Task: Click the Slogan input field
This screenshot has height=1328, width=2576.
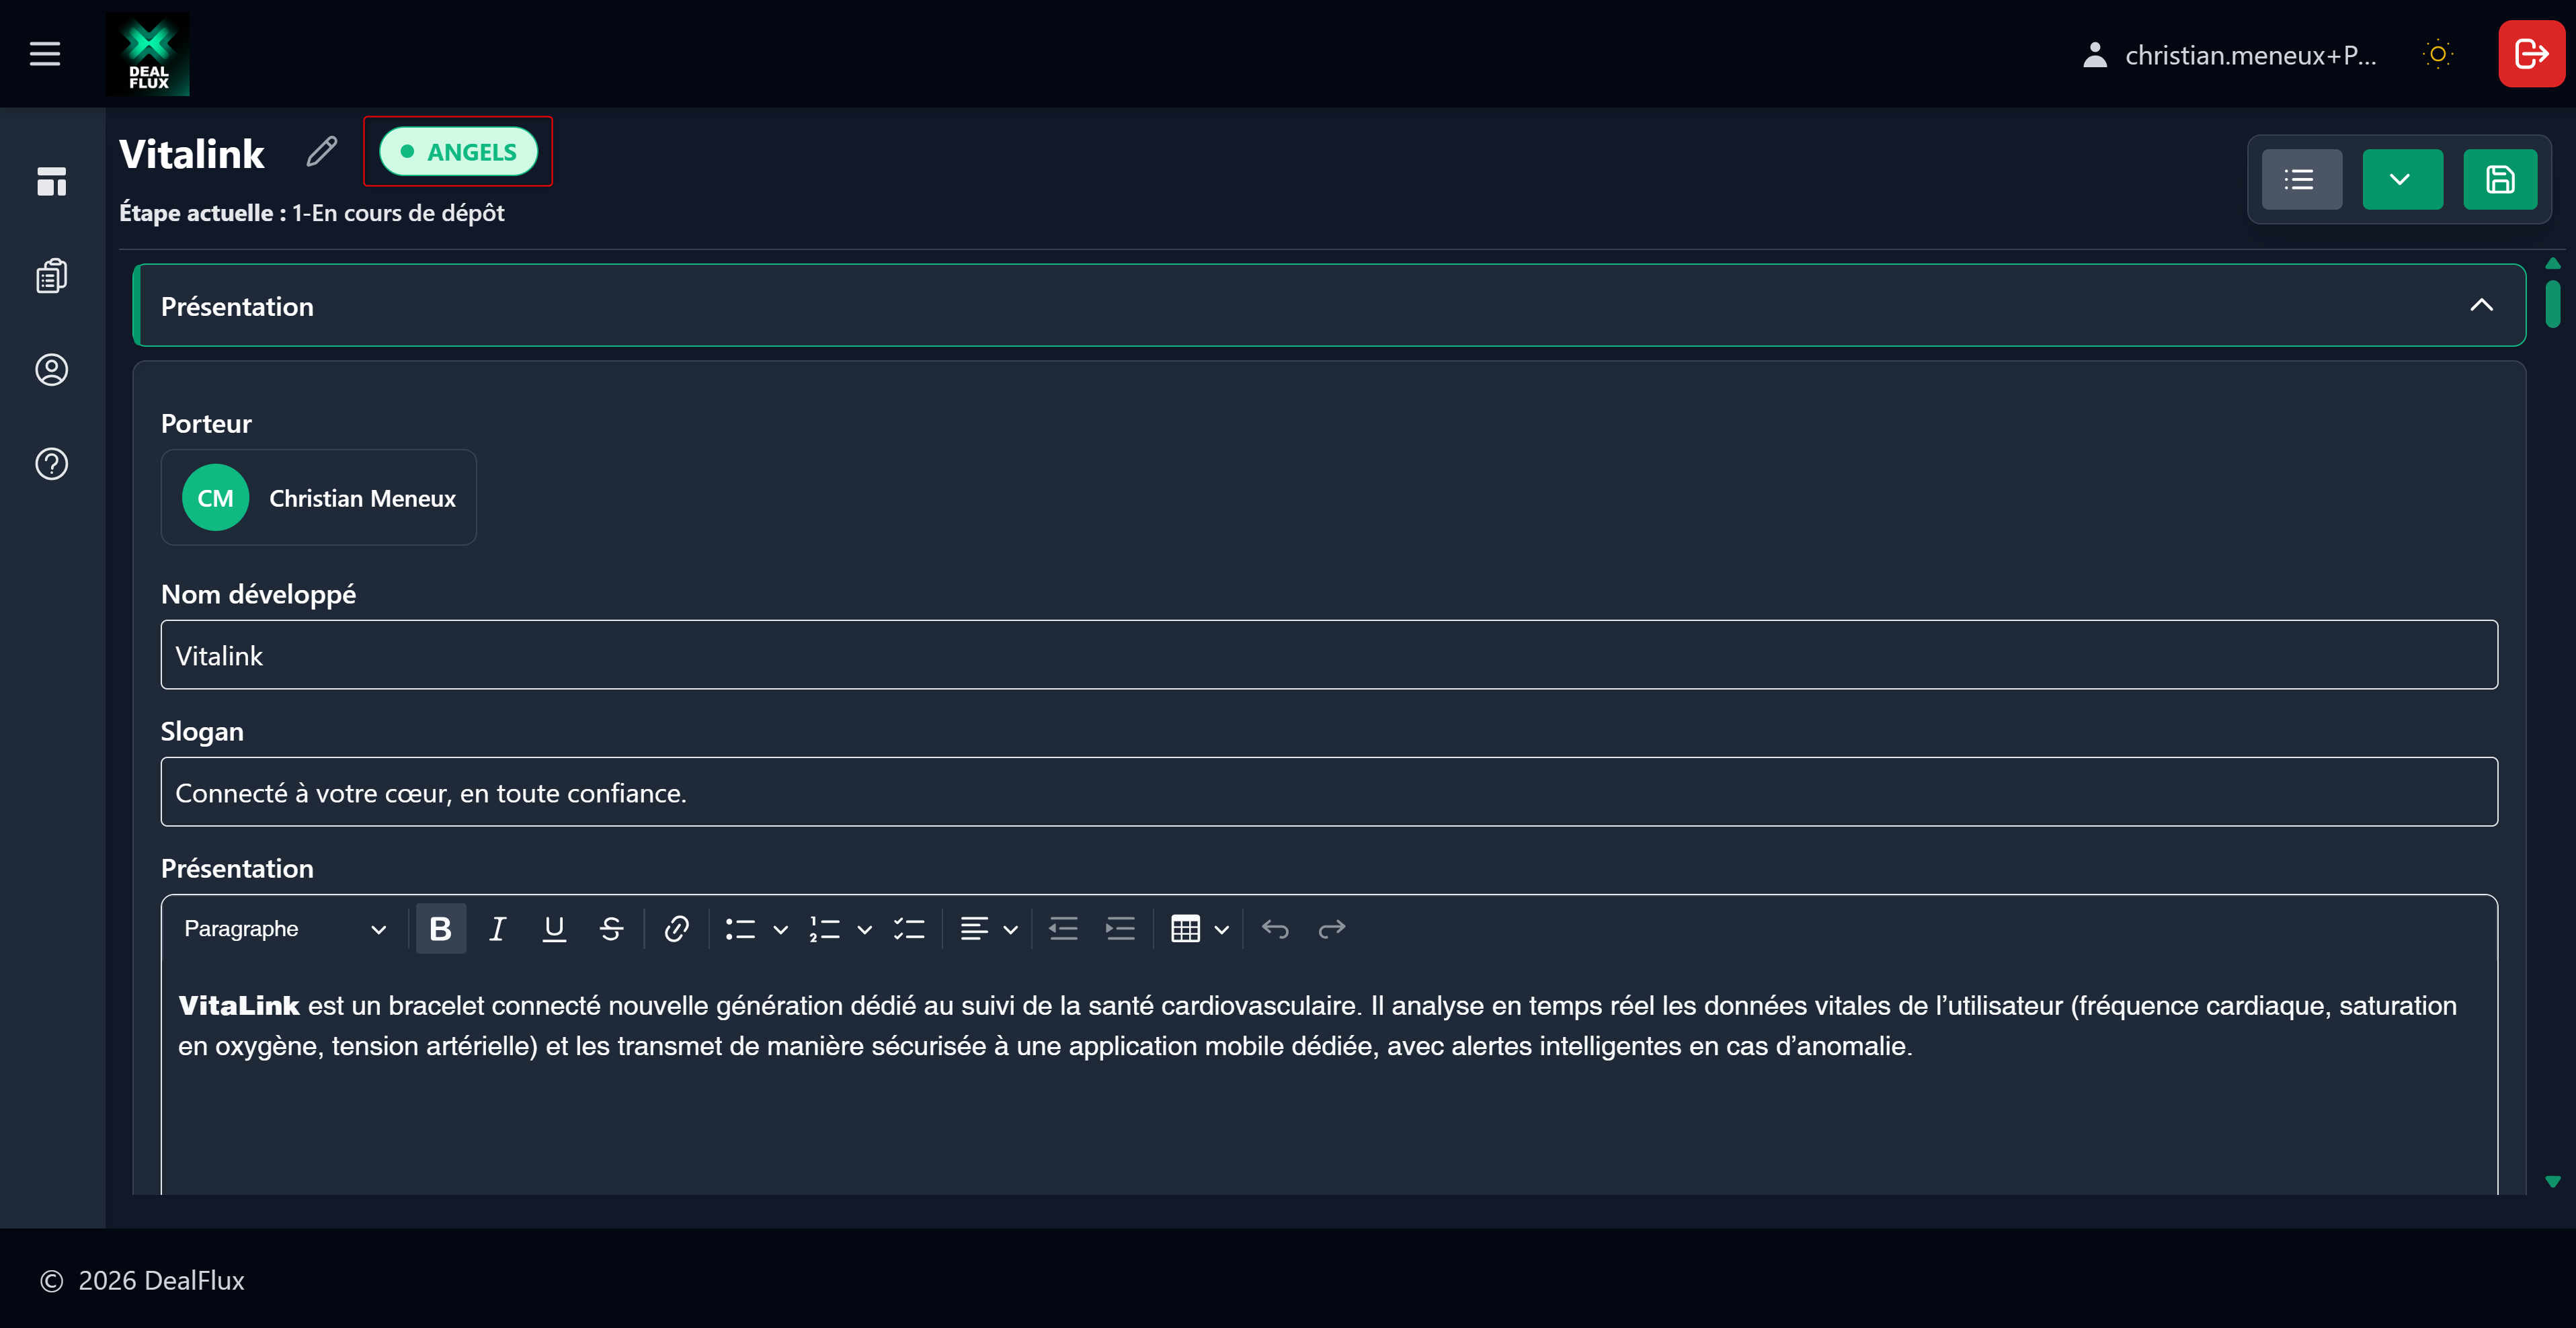Action: tap(1328, 792)
